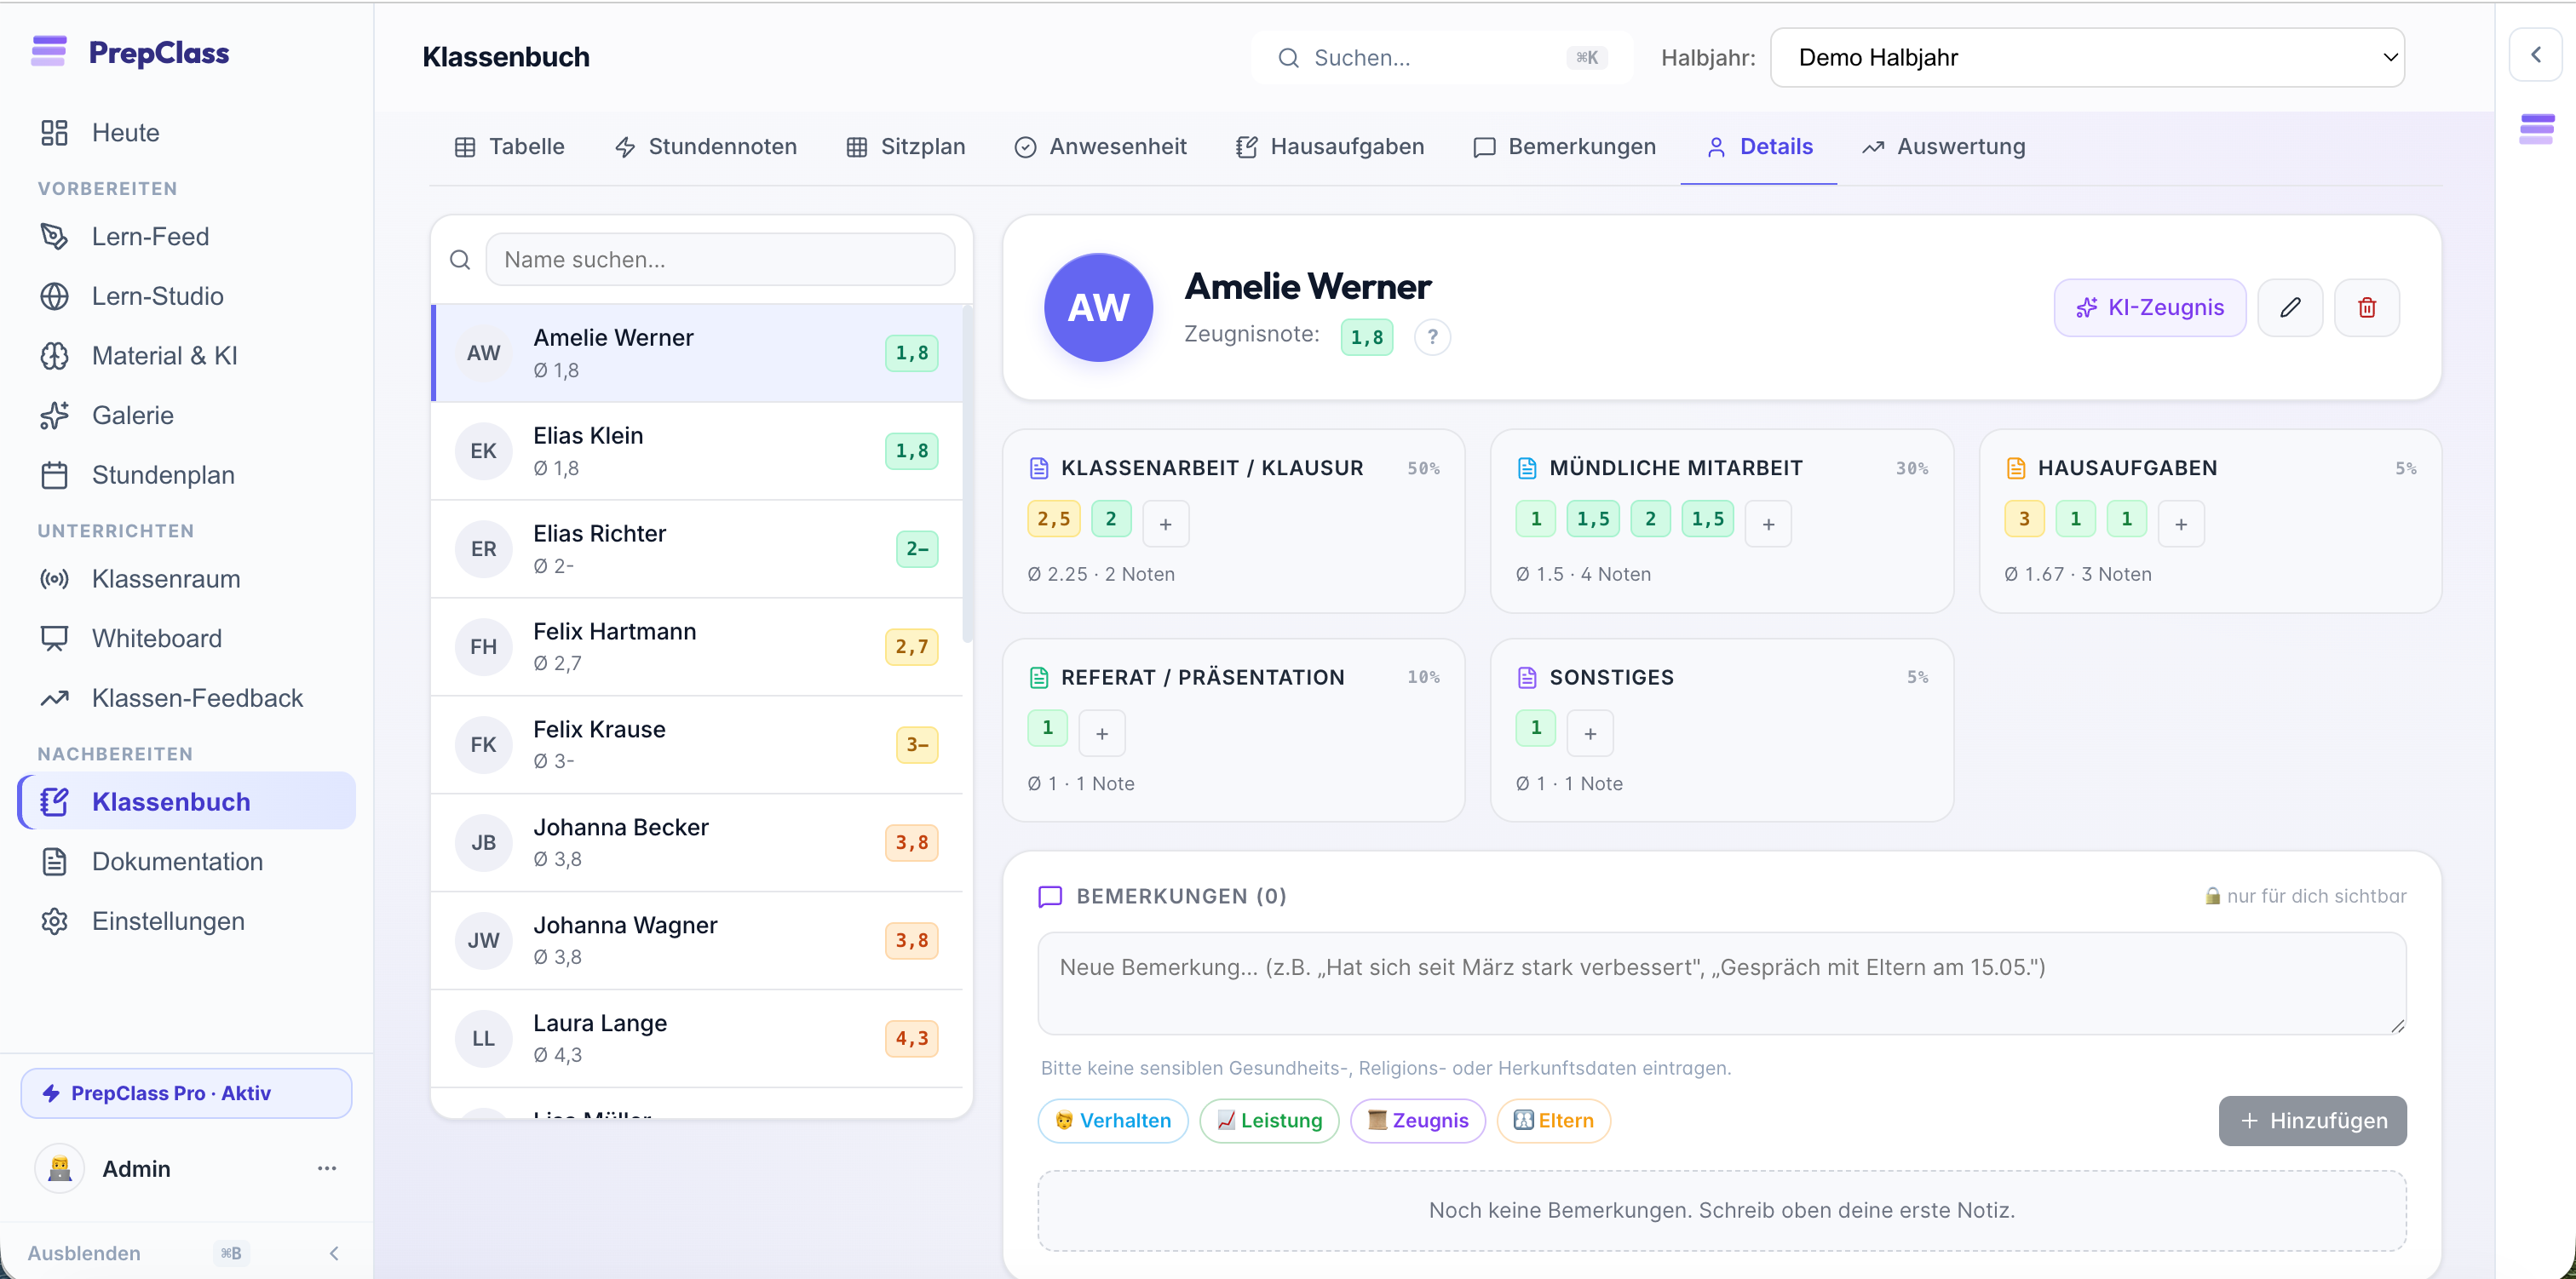This screenshot has height=1279, width=2576.
Task: Delete student via red trash icon
Action: point(2366,308)
